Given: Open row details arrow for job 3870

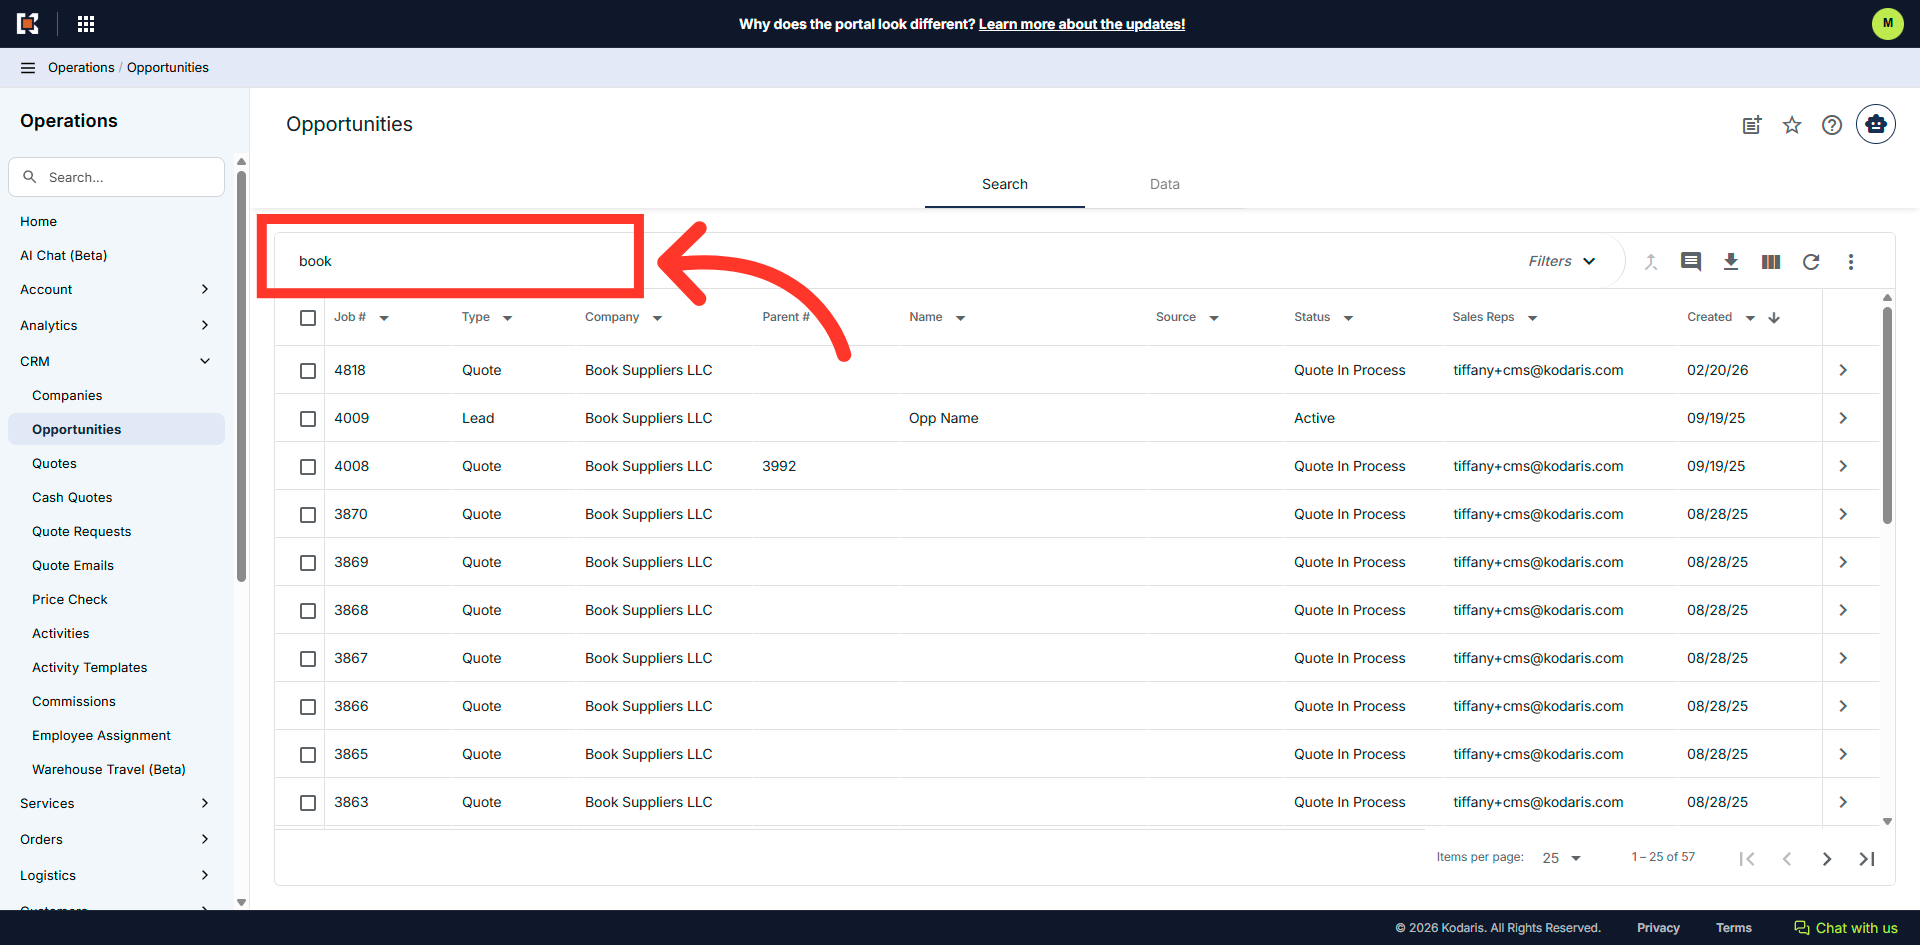Looking at the screenshot, I should point(1843,514).
